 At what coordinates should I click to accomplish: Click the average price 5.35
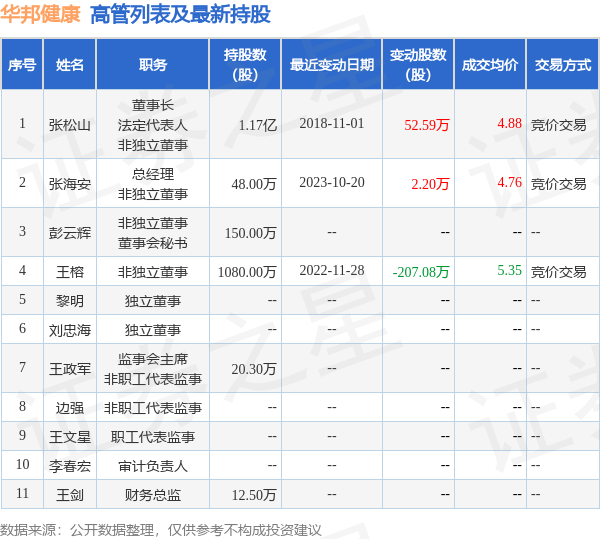point(509,270)
